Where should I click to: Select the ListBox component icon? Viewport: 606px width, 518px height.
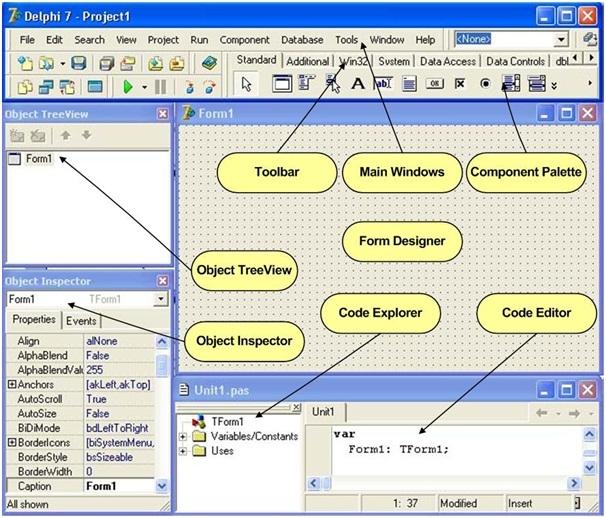click(511, 83)
